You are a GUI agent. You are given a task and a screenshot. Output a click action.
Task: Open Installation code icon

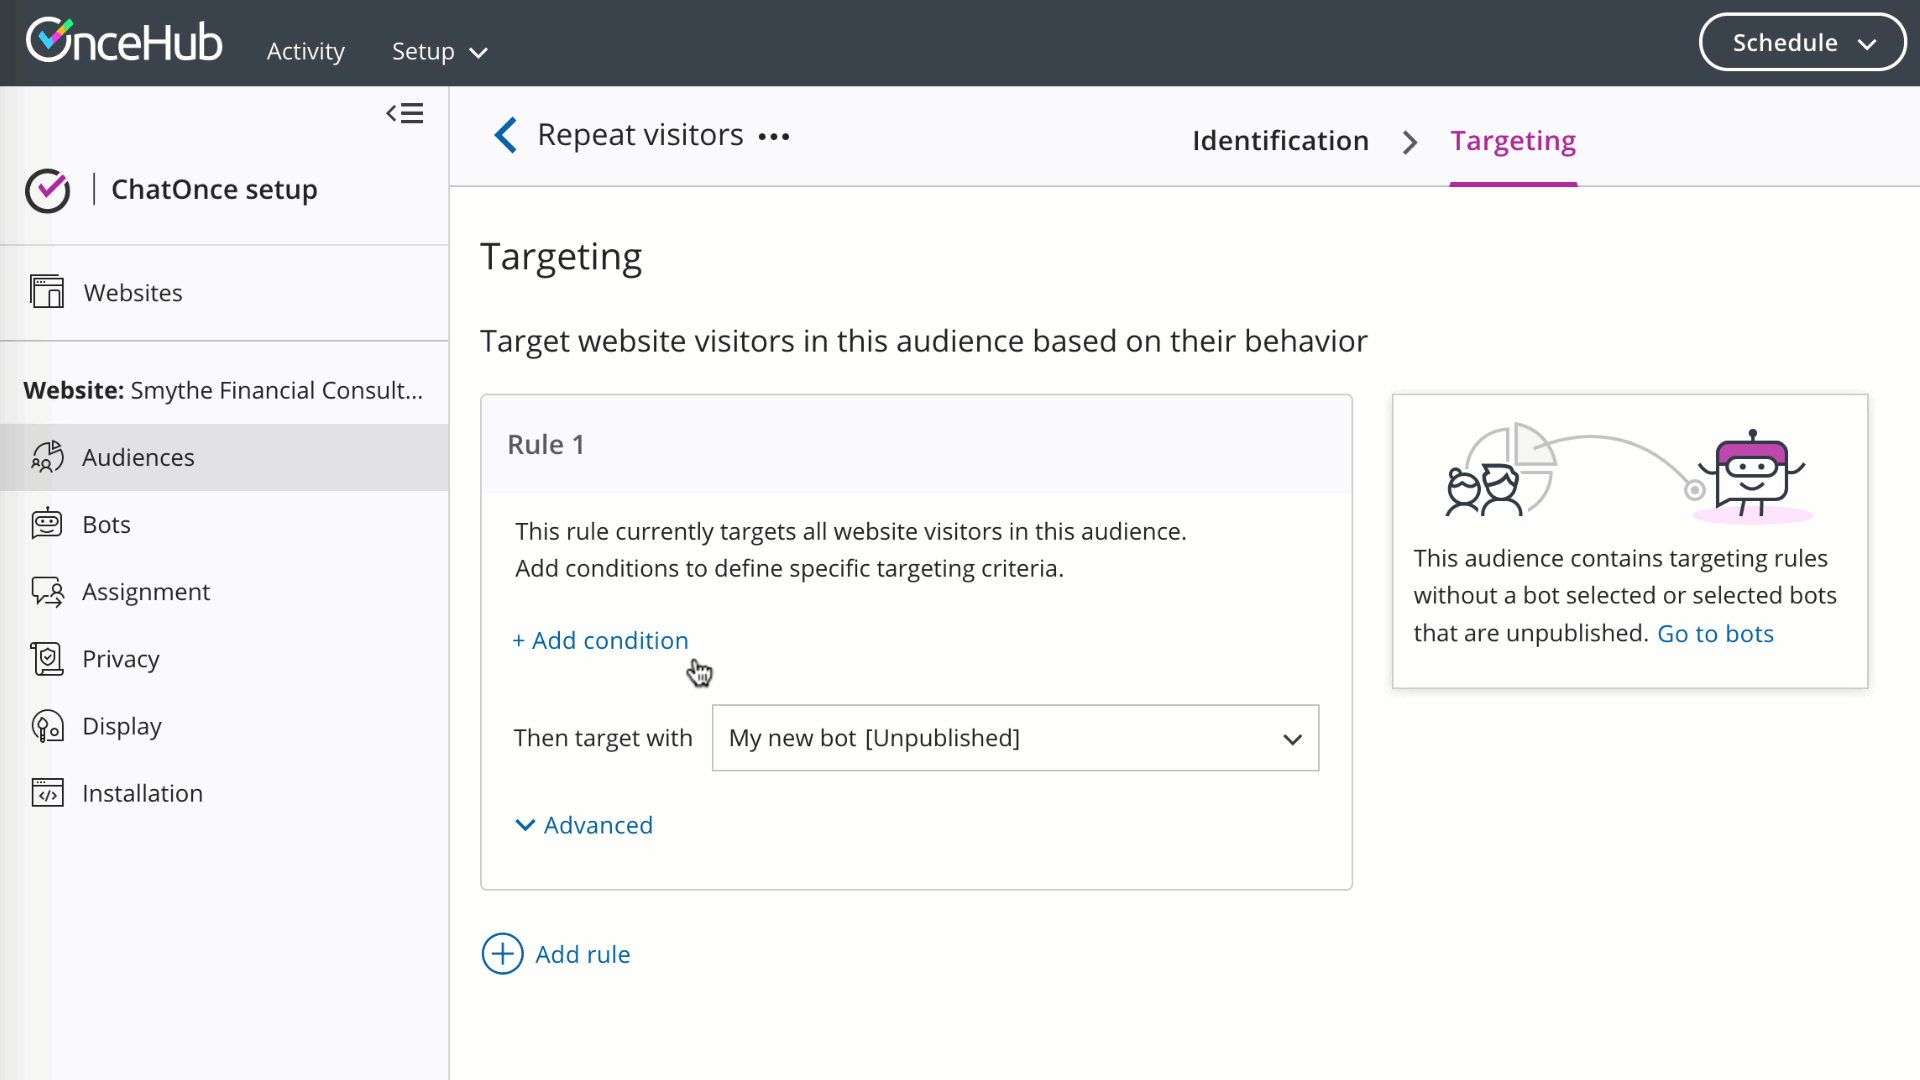click(x=47, y=793)
